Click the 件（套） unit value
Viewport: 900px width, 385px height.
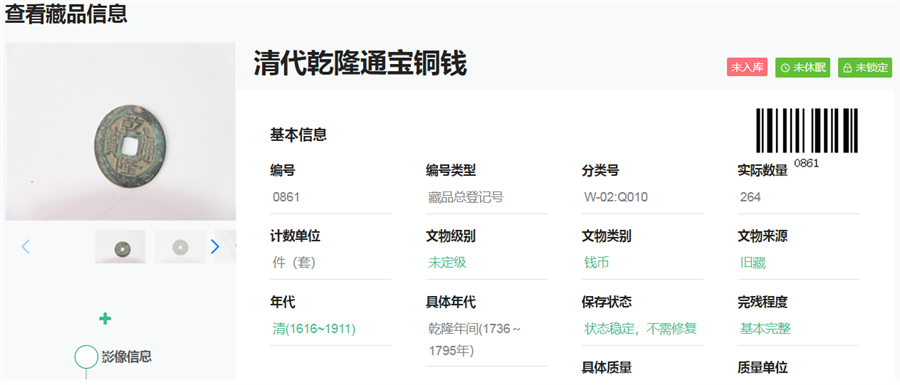(x=294, y=263)
